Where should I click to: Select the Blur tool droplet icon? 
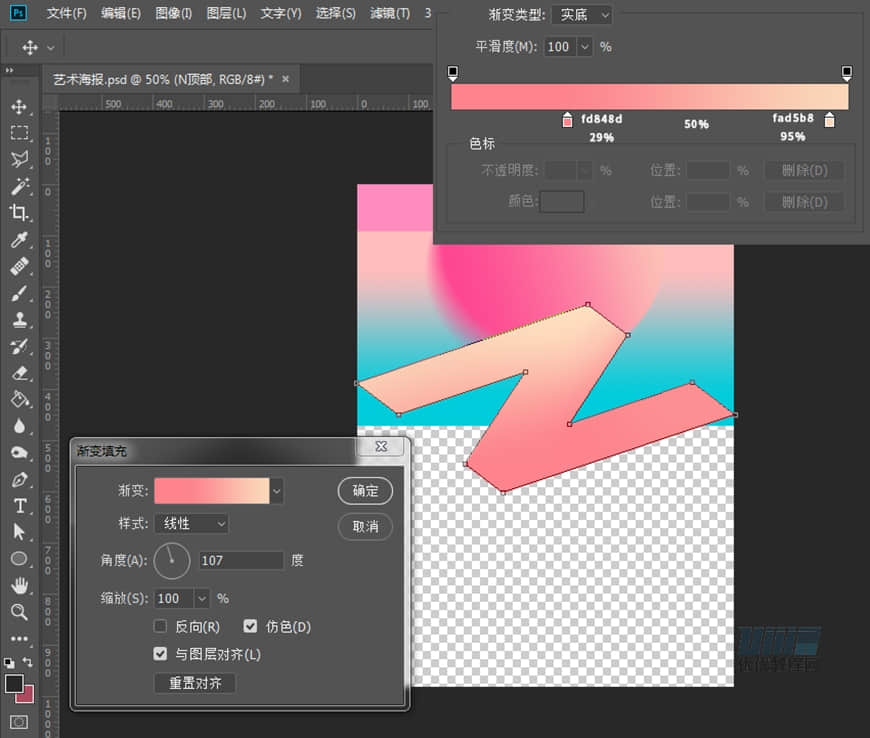[x=19, y=426]
